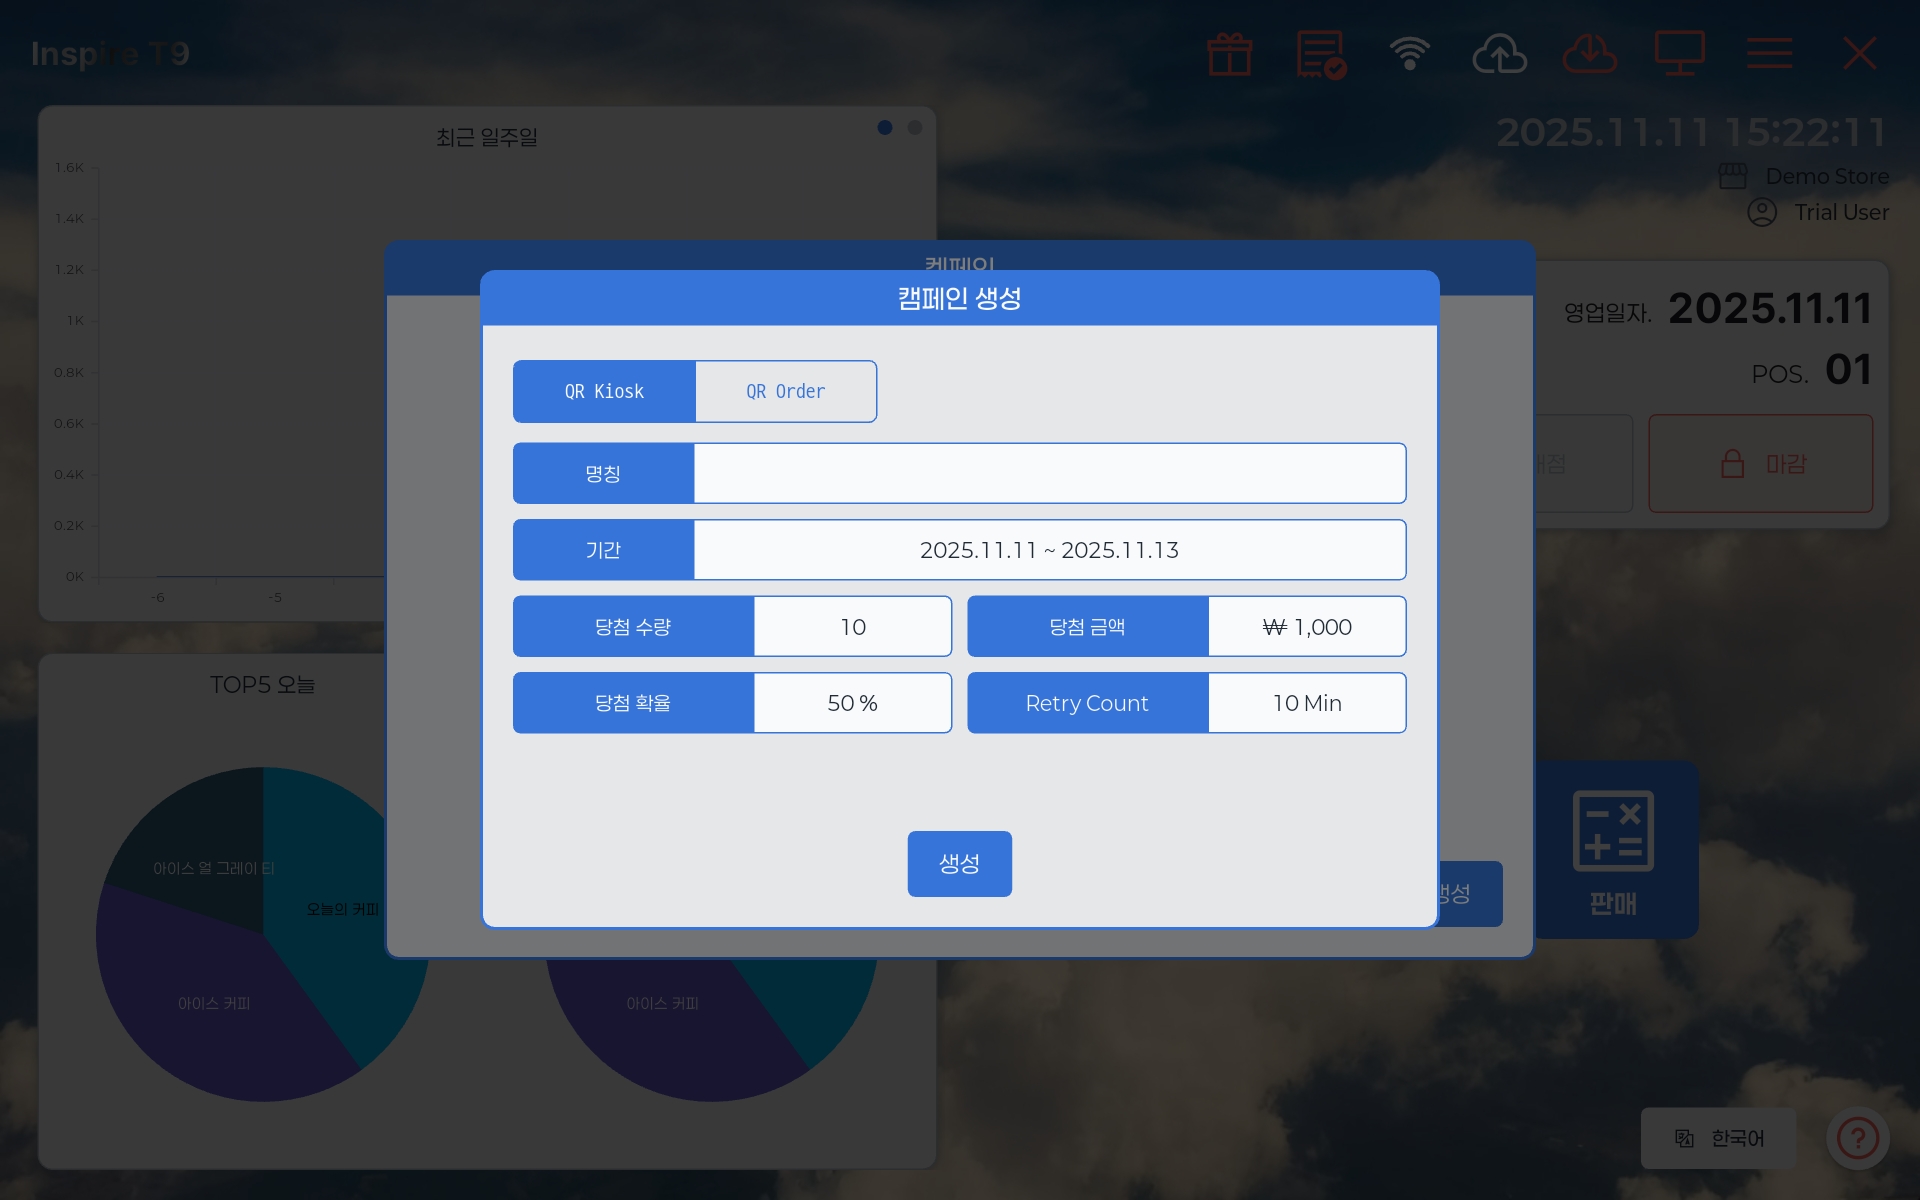Viewport: 1920px width, 1200px height.
Task: Open the 당첨 확률 50 % selector
Action: [x=852, y=703]
